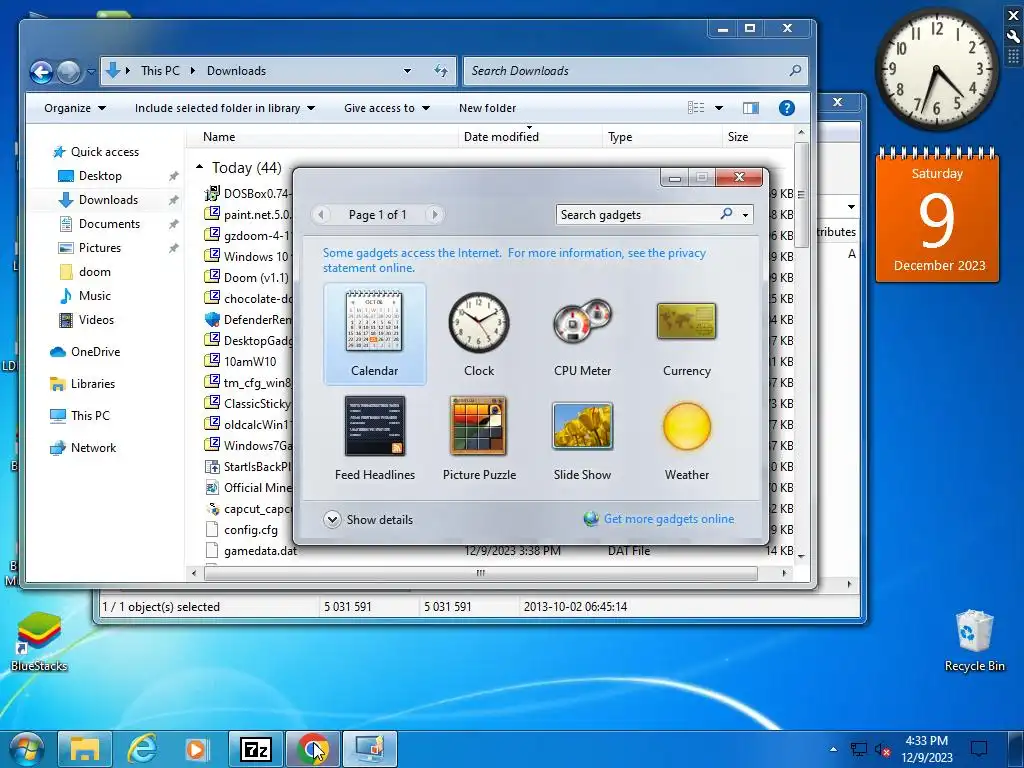This screenshot has height=768, width=1024.
Task: Click the Forward button in Explorer
Action: coord(69,72)
